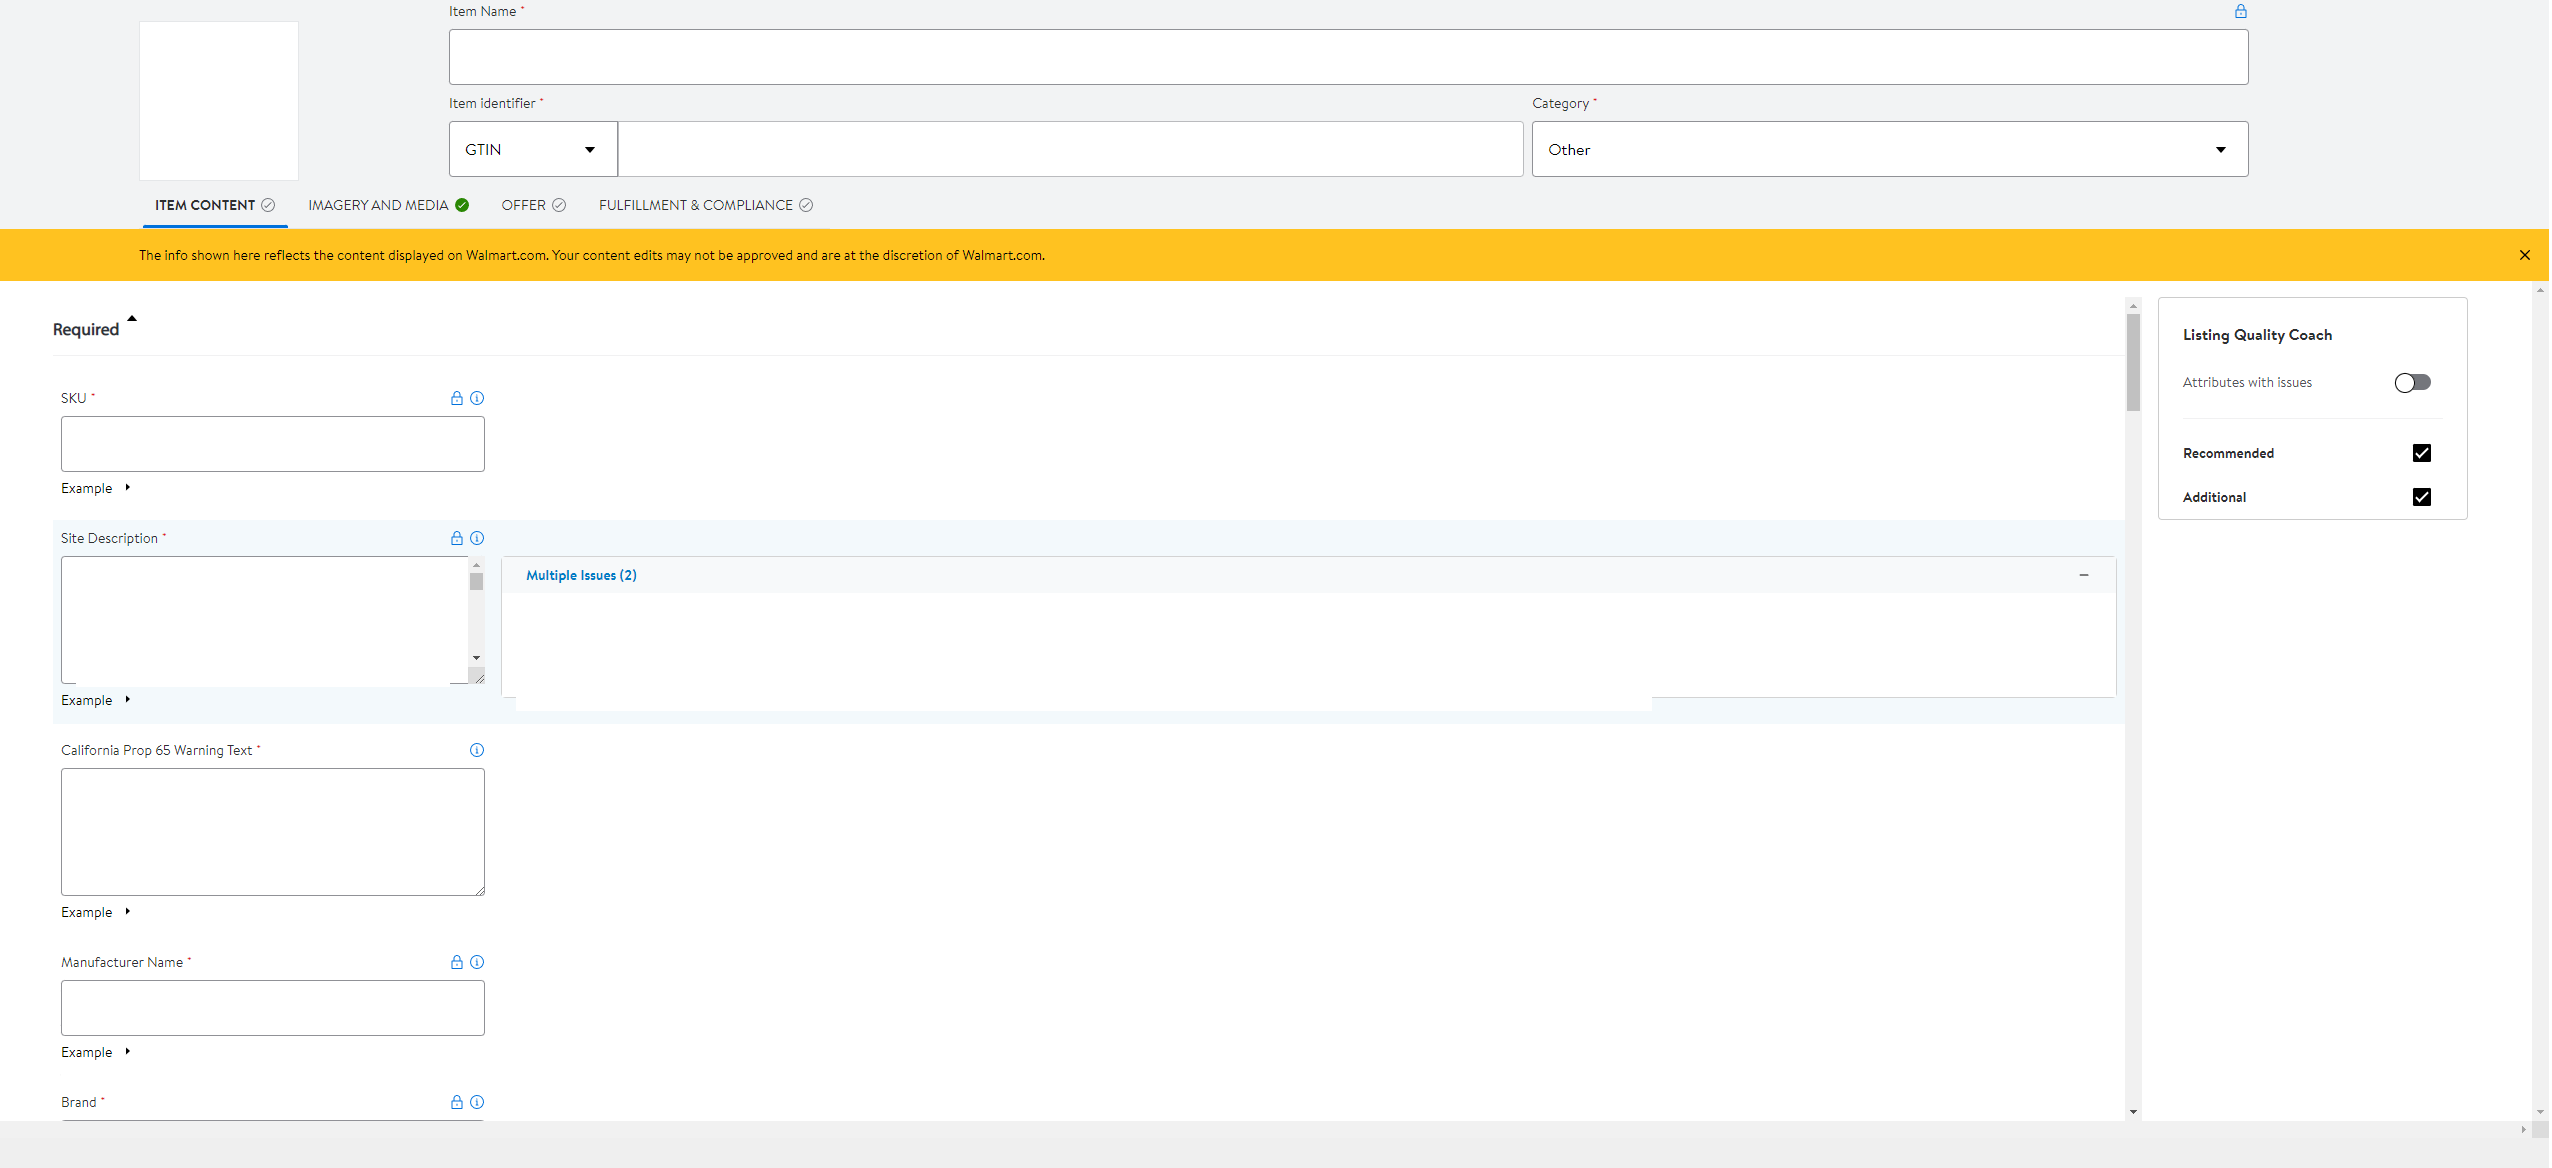
Task: Click the California Prop 65 info icon
Action: pos(477,750)
